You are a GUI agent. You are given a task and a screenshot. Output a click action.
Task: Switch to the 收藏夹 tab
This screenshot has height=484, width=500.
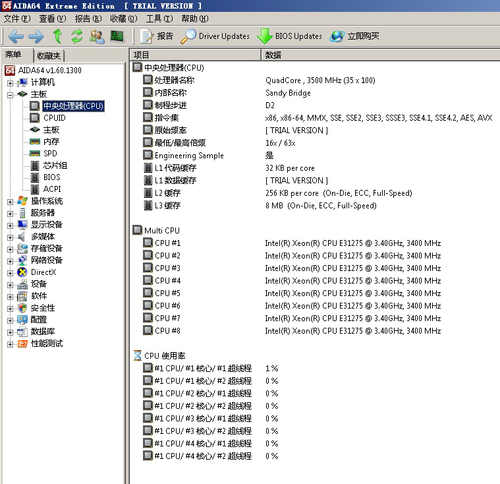49,55
